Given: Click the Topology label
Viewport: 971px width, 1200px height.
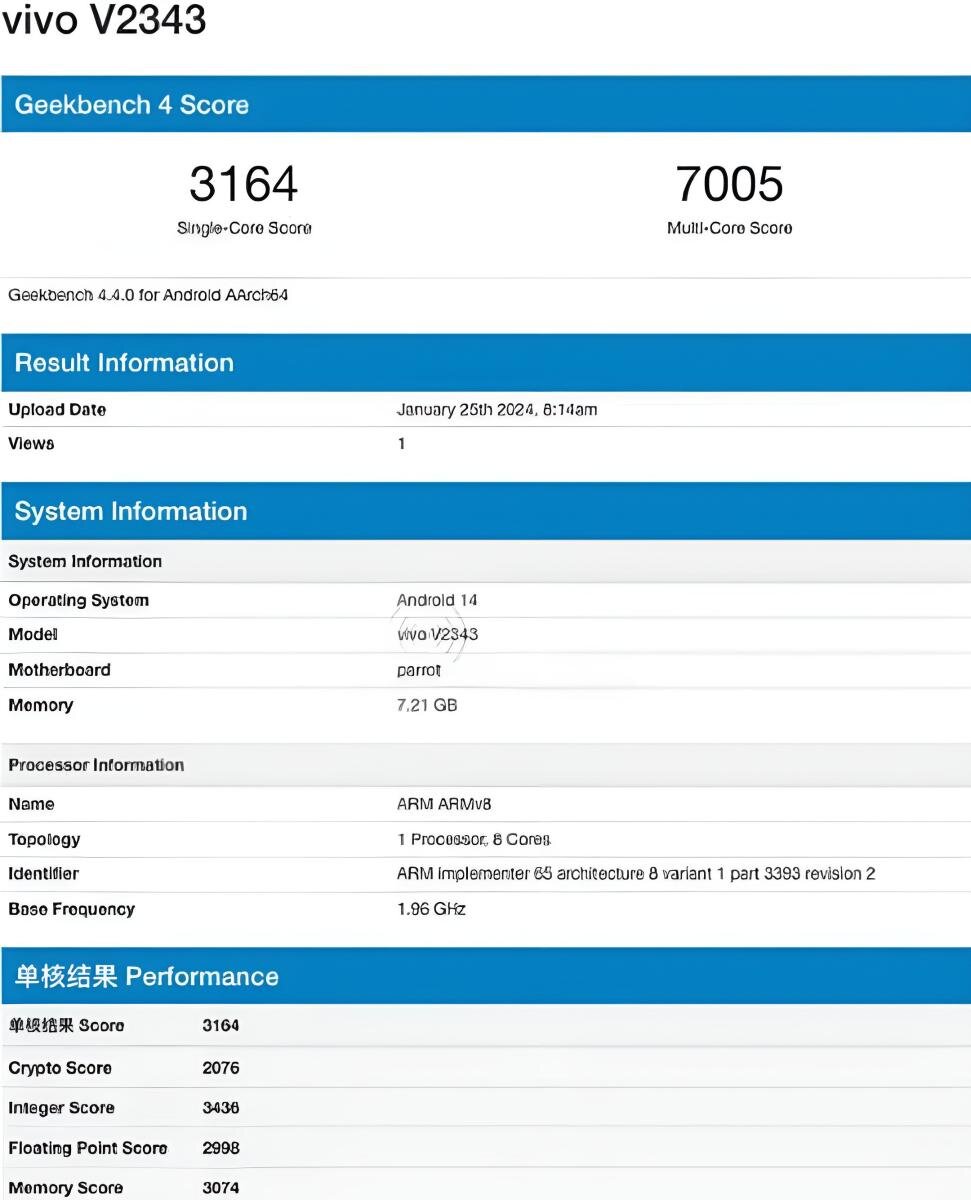Looking at the screenshot, I should click(44, 840).
